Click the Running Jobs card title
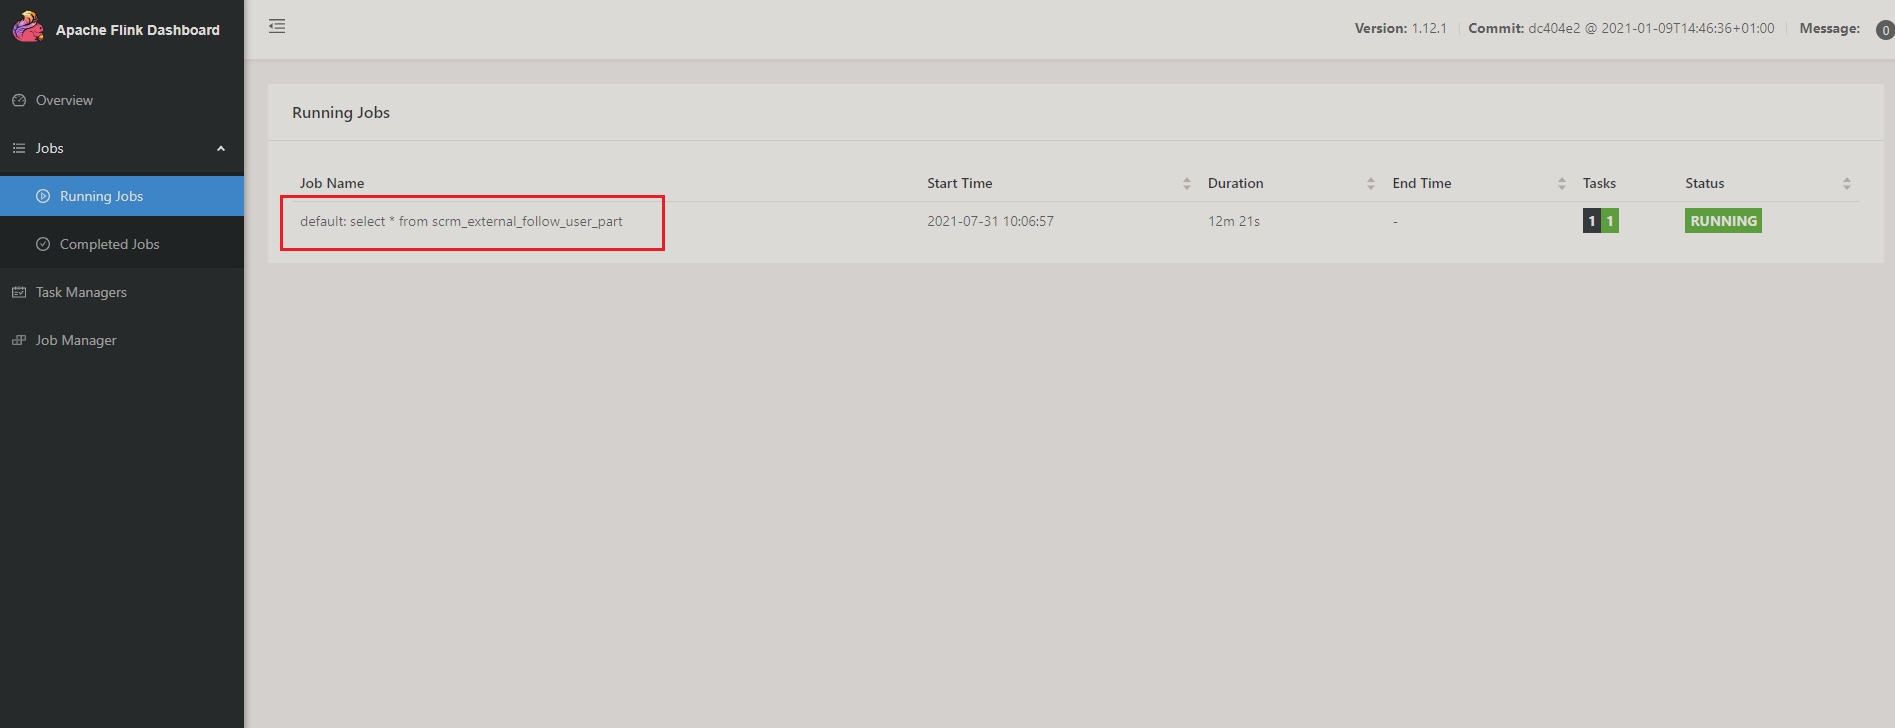 pos(341,113)
